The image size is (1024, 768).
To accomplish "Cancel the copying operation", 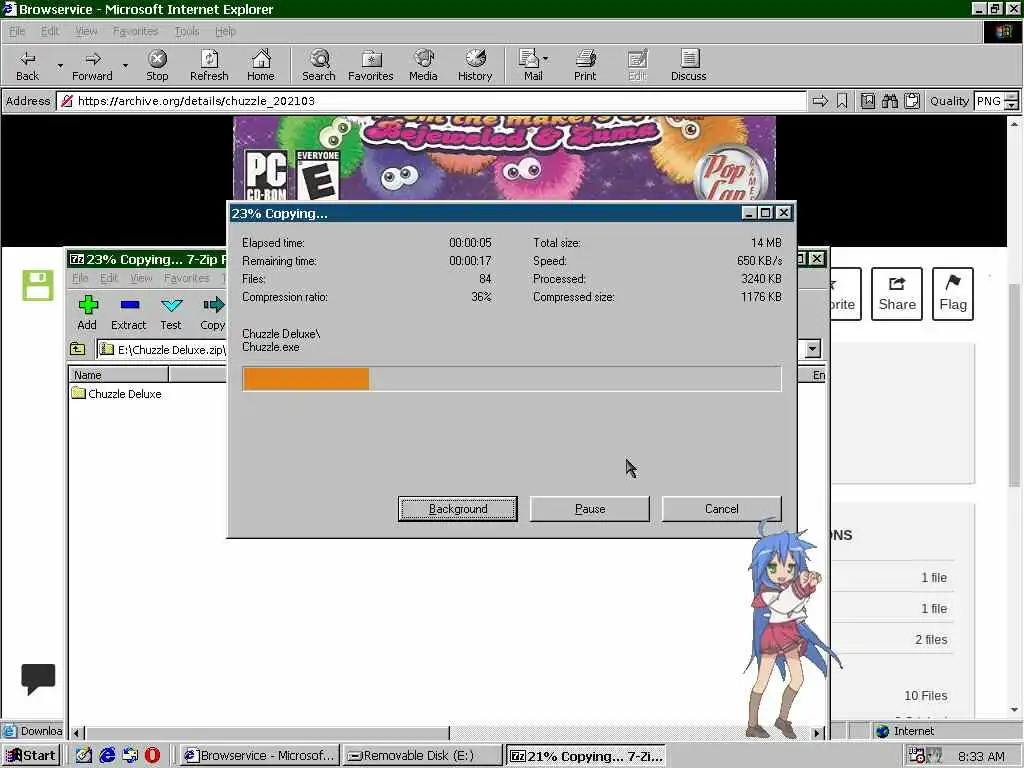I will click(x=722, y=509).
